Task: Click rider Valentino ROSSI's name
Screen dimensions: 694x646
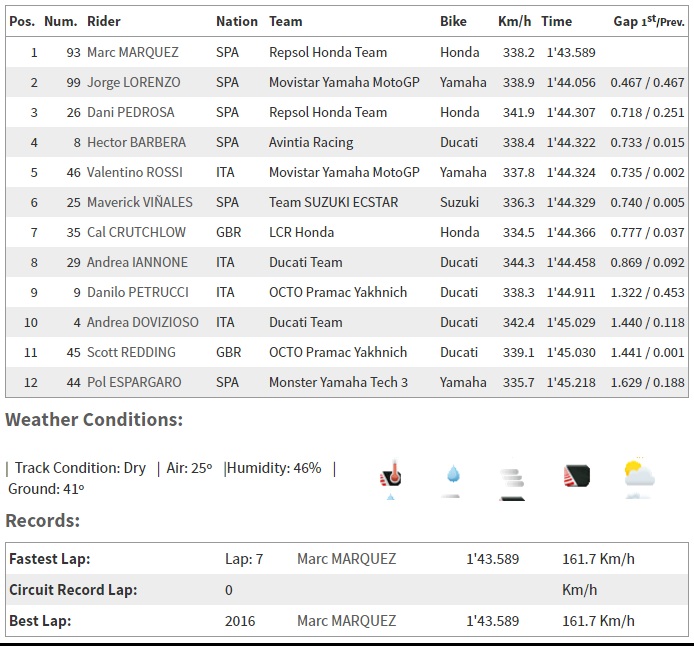Action: [x=135, y=172]
